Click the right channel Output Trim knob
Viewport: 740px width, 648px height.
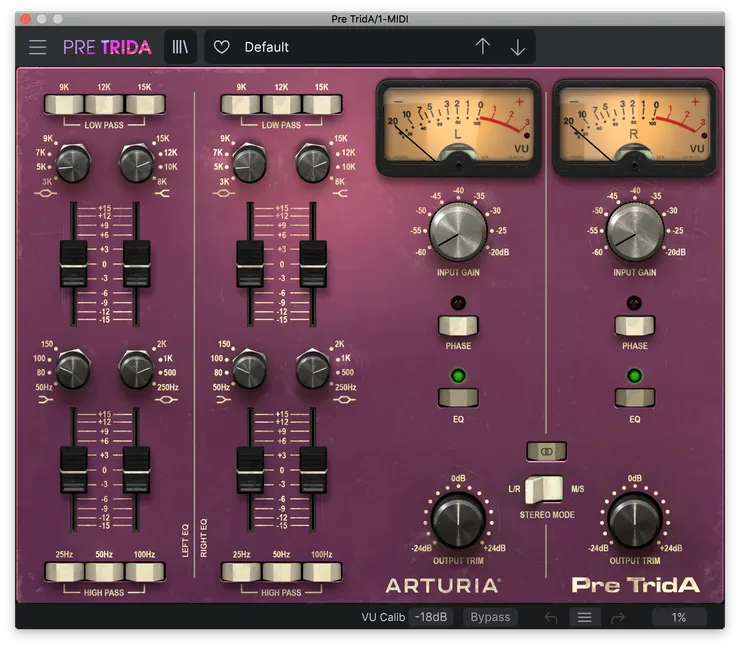pos(634,520)
